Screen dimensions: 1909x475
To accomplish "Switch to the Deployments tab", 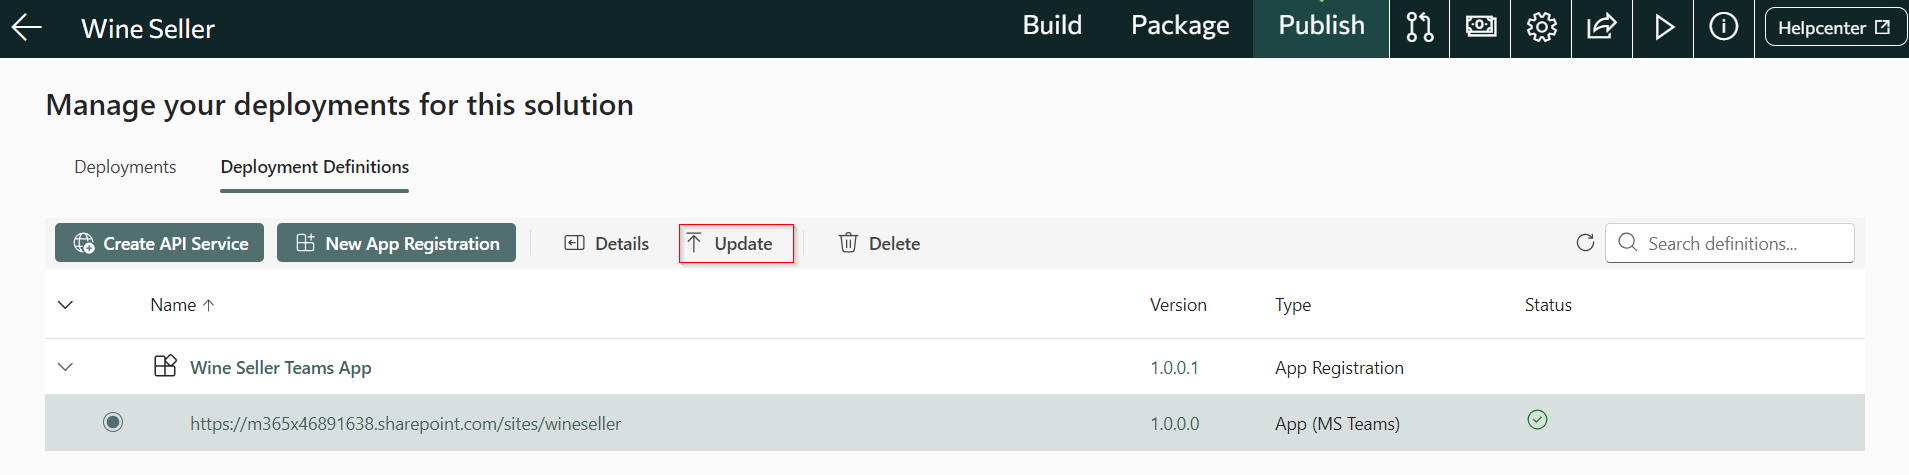I will click(x=125, y=167).
